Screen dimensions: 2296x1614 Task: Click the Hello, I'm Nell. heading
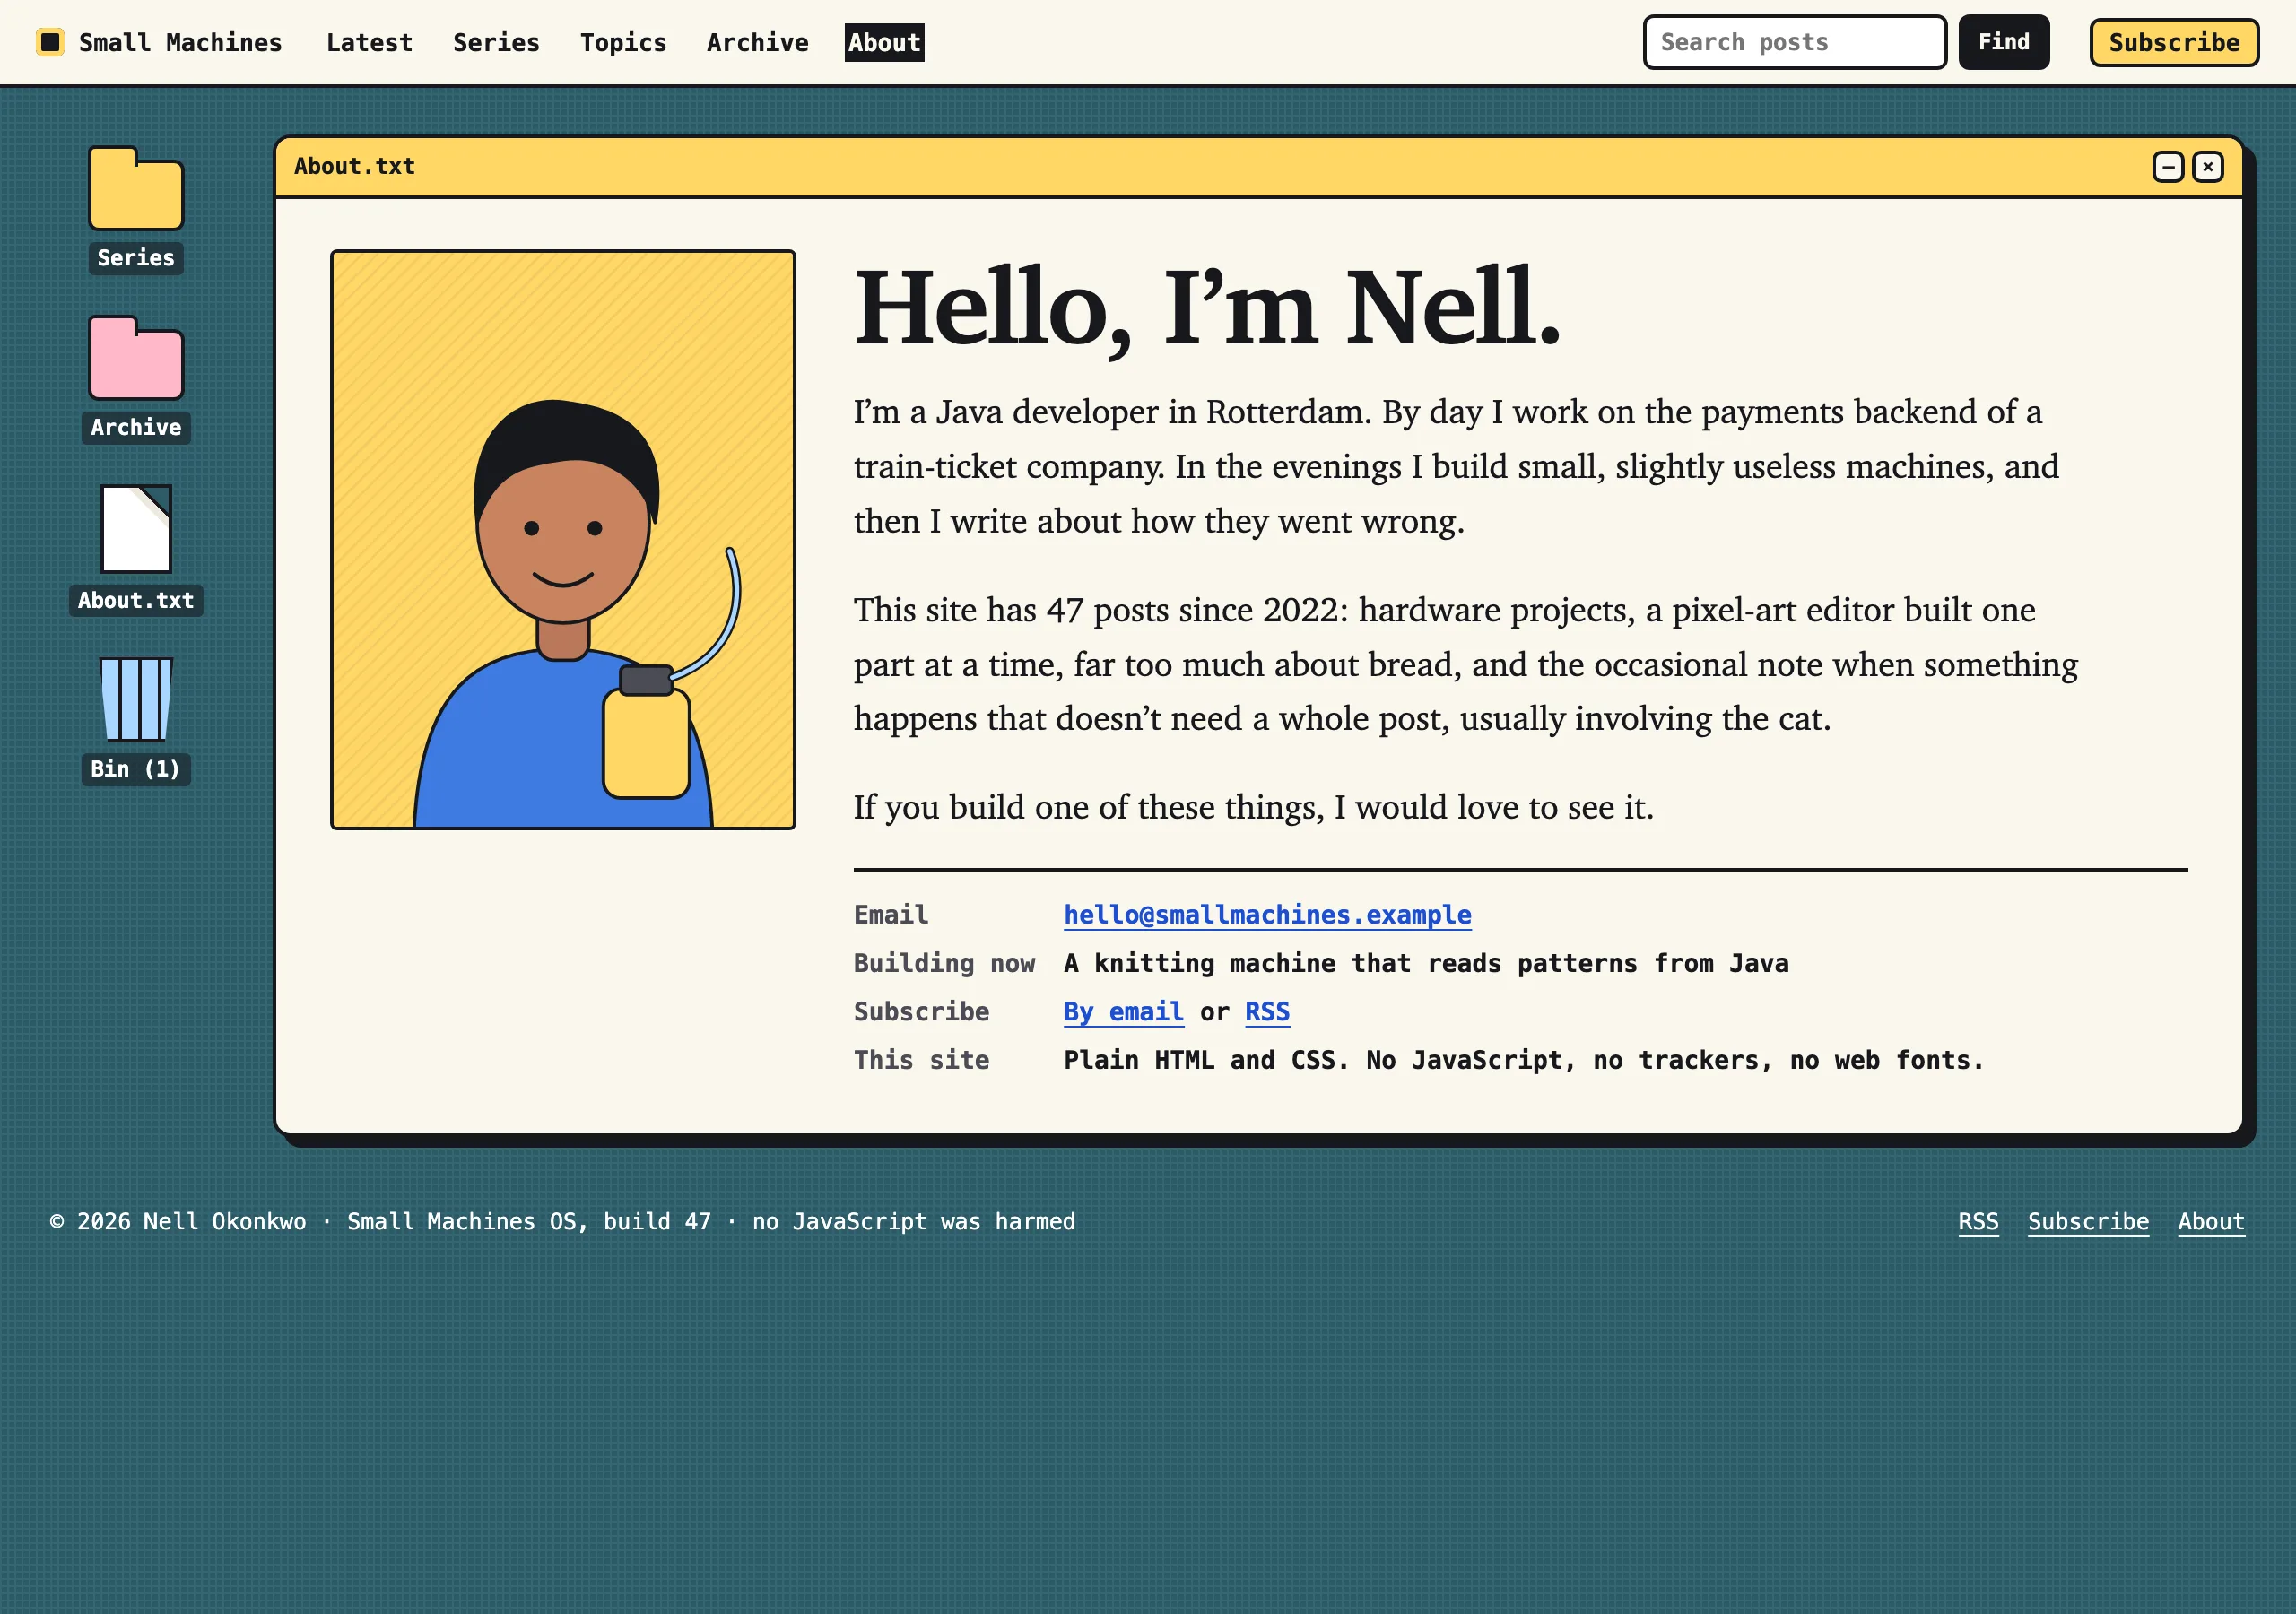coord(1207,307)
